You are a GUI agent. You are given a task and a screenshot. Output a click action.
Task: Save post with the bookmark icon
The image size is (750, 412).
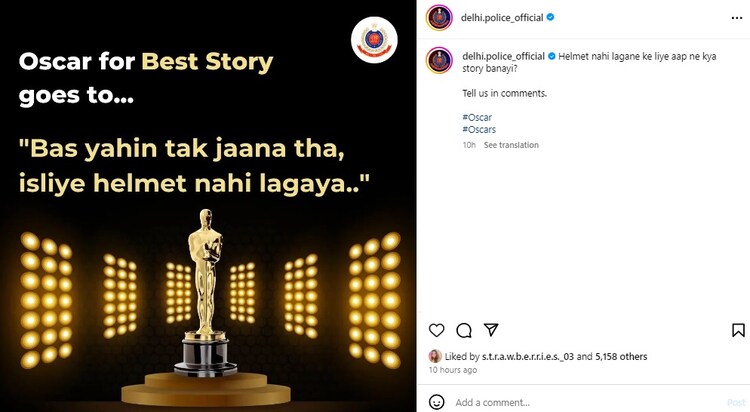click(x=738, y=330)
